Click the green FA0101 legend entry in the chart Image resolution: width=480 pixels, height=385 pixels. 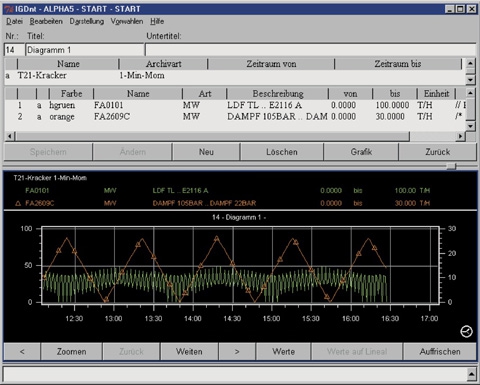pyautogui.click(x=37, y=191)
